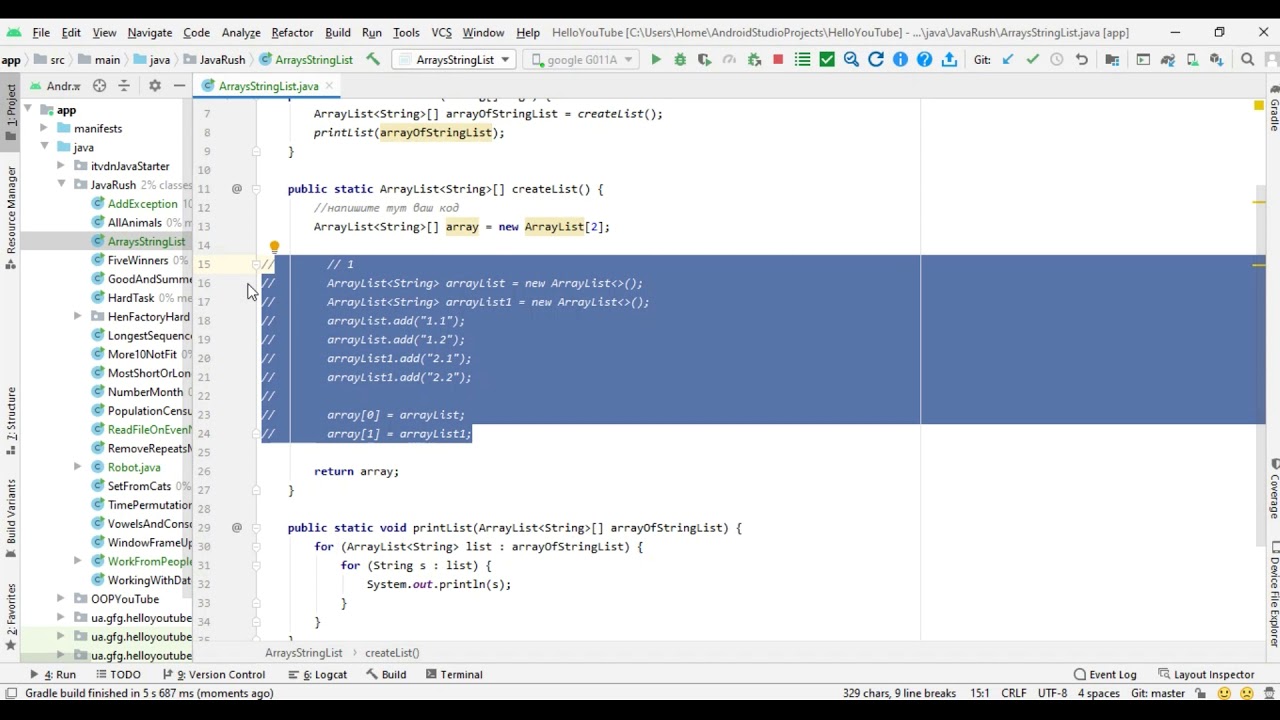Click UTF-8 encoding in status bar
This screenshot has height=720, width=1280.
coord(1052,693)
